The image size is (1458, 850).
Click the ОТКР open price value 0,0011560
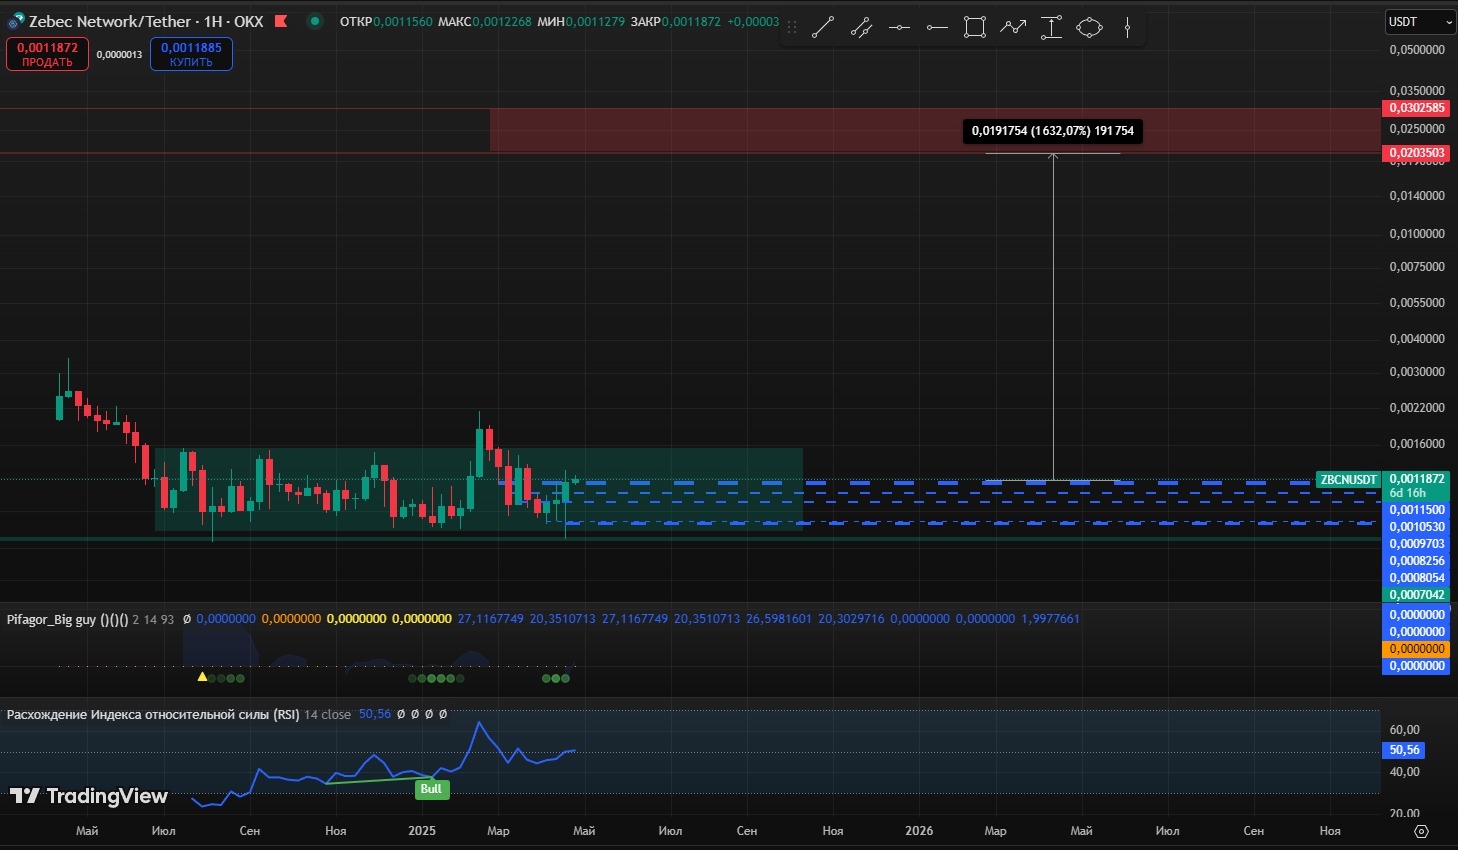pos(403,21)
